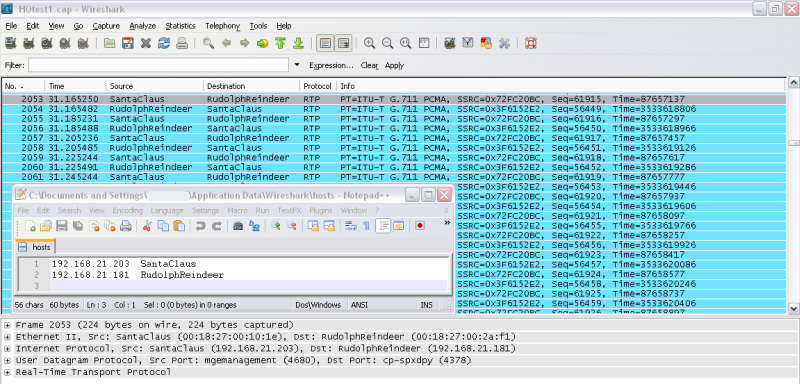Open the Wireshark Analyze menu
The height and width of the screenshot is (384, 800).
pyautogui.click(x=142, y=25)
